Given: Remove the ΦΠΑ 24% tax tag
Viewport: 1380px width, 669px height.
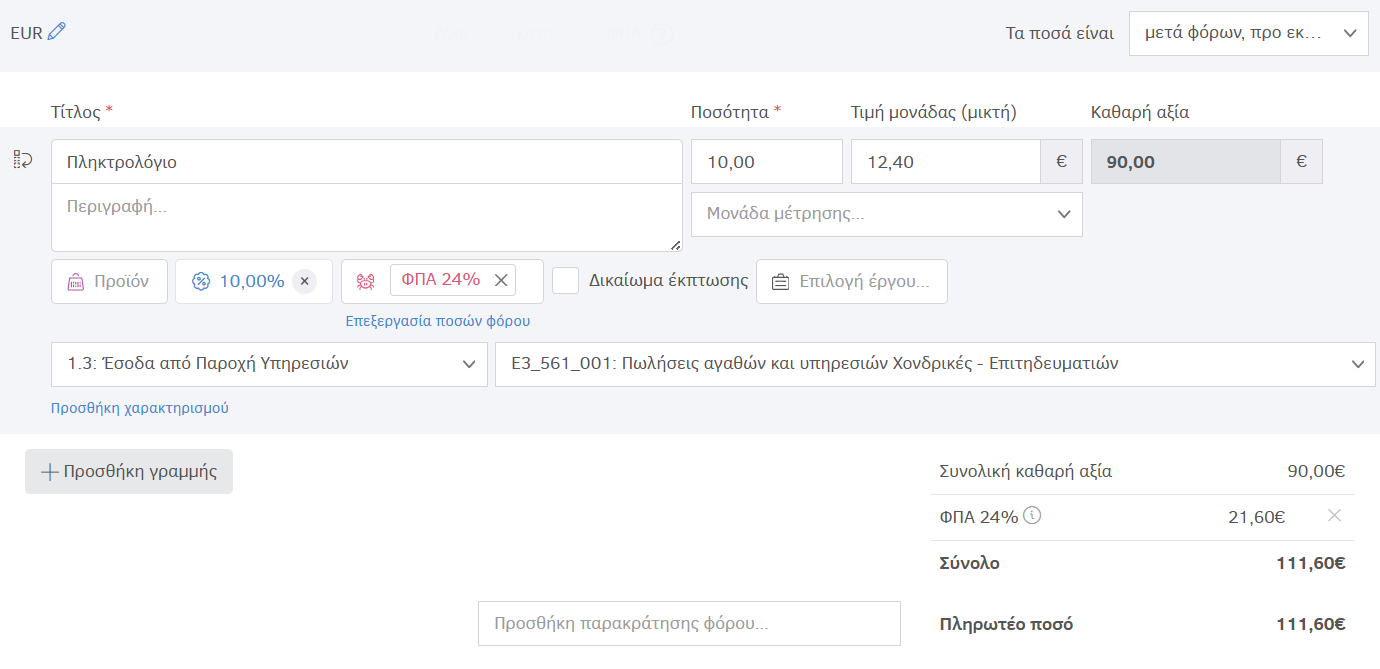Looking at the screenshot, I should 501,280.
